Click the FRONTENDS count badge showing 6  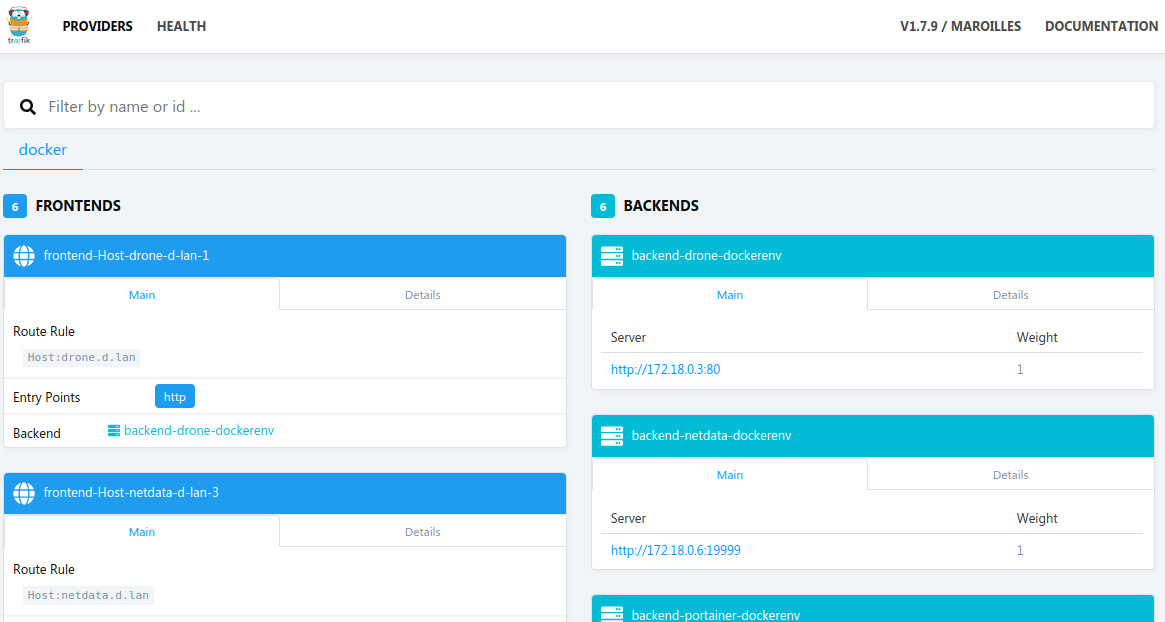pyautogui.click(x=14, y=206)
